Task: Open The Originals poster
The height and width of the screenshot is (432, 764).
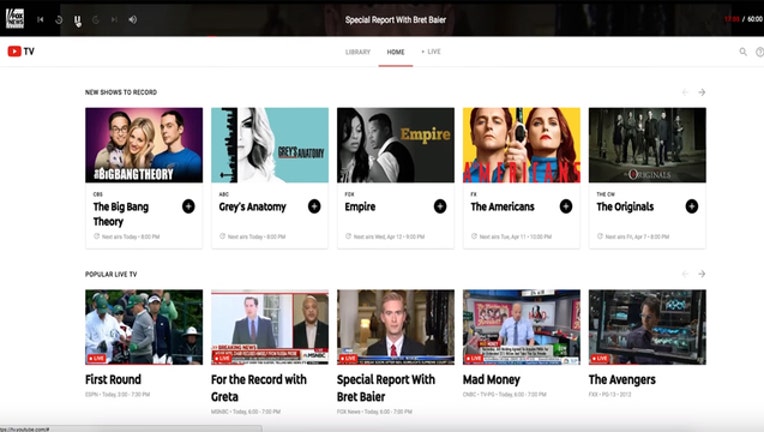Action: [647, 145]
